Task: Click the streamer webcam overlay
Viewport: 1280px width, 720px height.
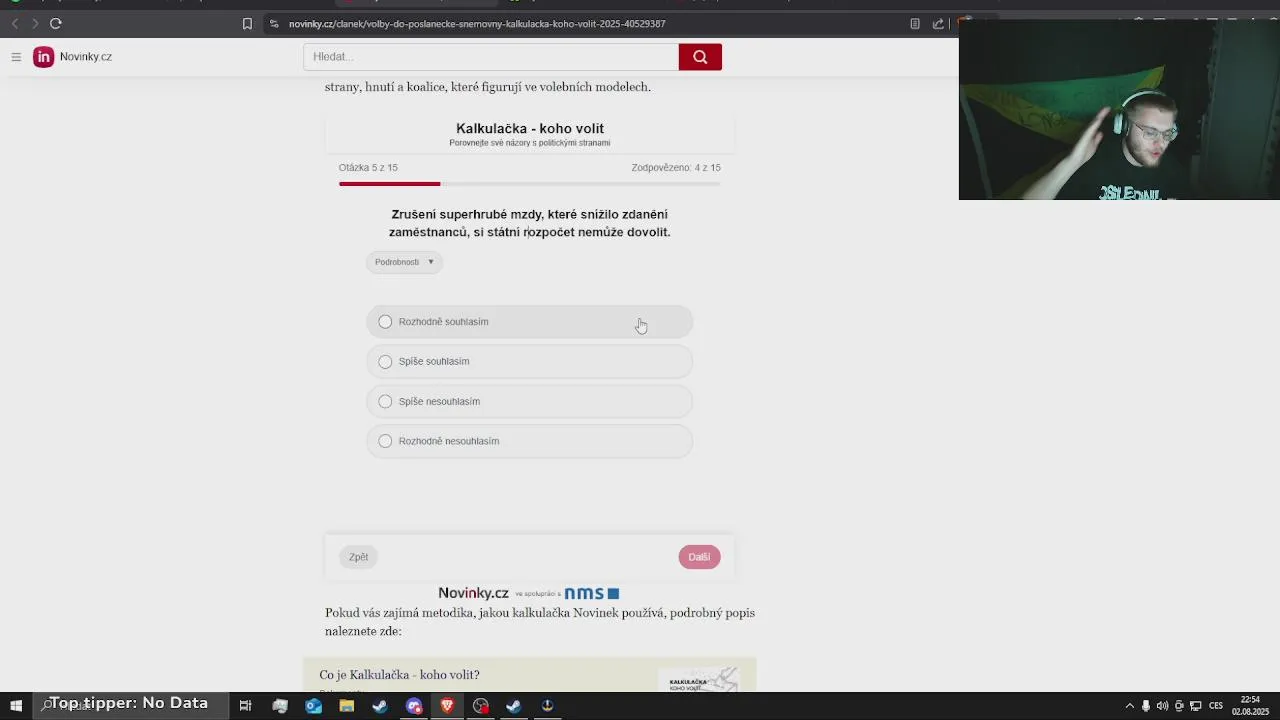Action: tap(1119, 110)
